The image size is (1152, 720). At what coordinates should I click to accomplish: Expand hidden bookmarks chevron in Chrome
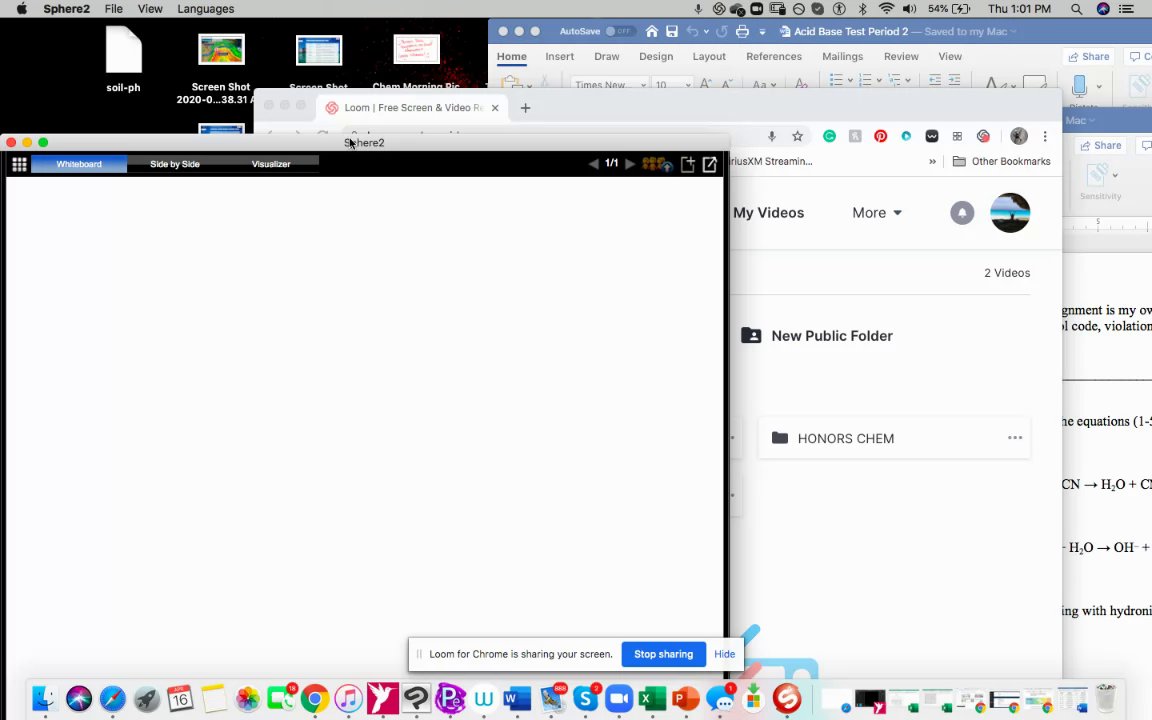pyautogui.click(x=932, y=162)
